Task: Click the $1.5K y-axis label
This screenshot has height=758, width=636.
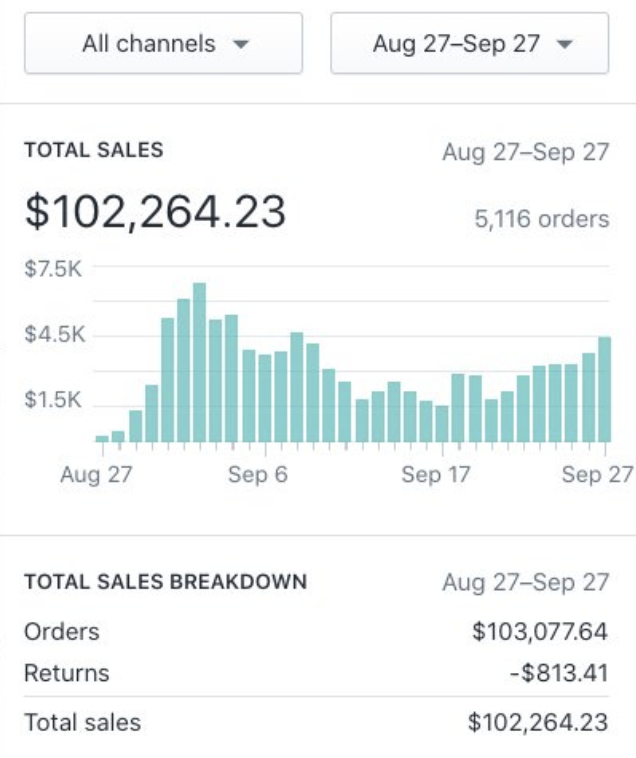Action: [54, 400]
